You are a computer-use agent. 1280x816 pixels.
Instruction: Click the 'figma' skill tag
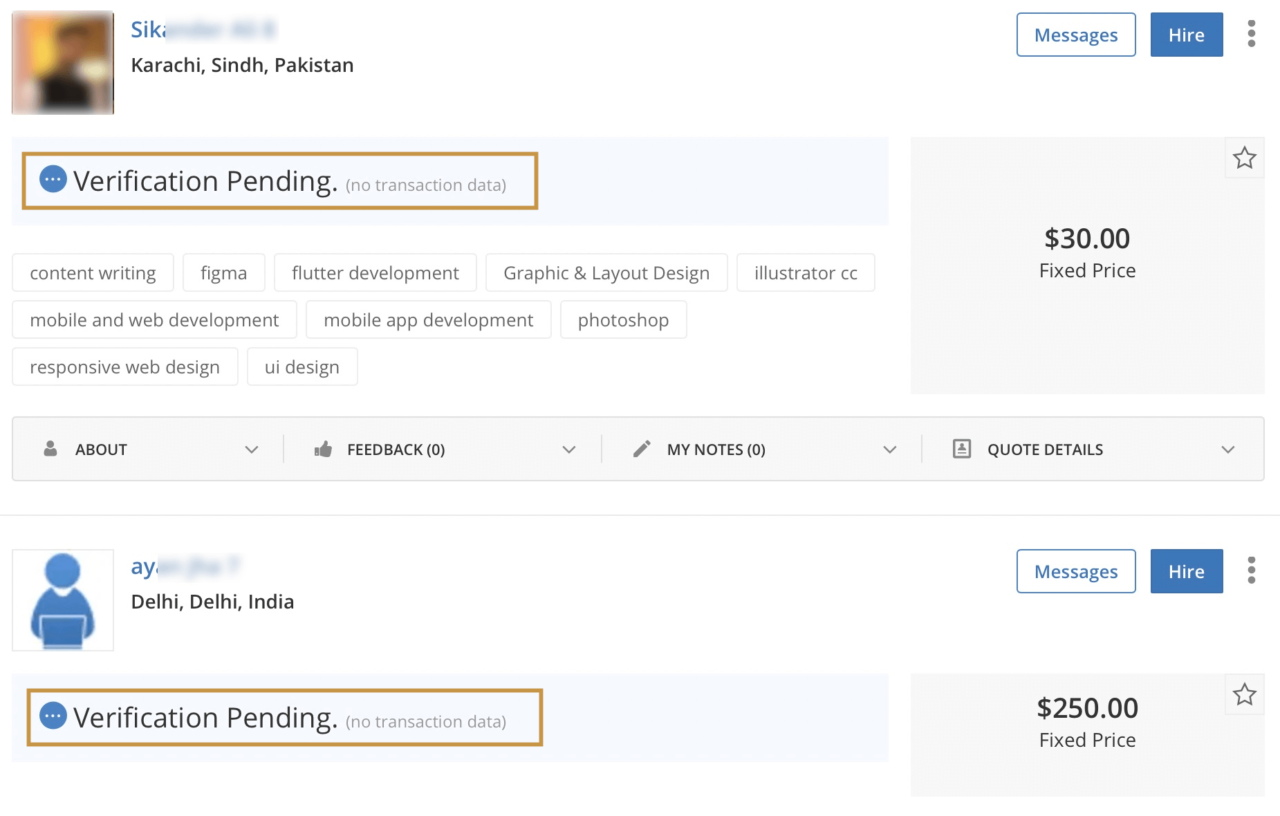223,273
